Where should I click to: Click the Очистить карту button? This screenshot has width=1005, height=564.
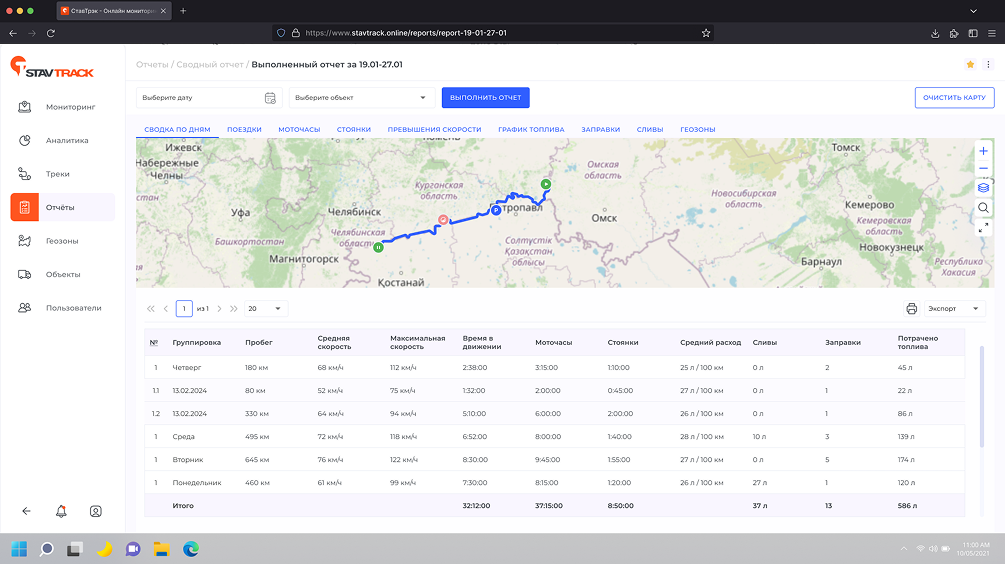(x=953, y=98)
